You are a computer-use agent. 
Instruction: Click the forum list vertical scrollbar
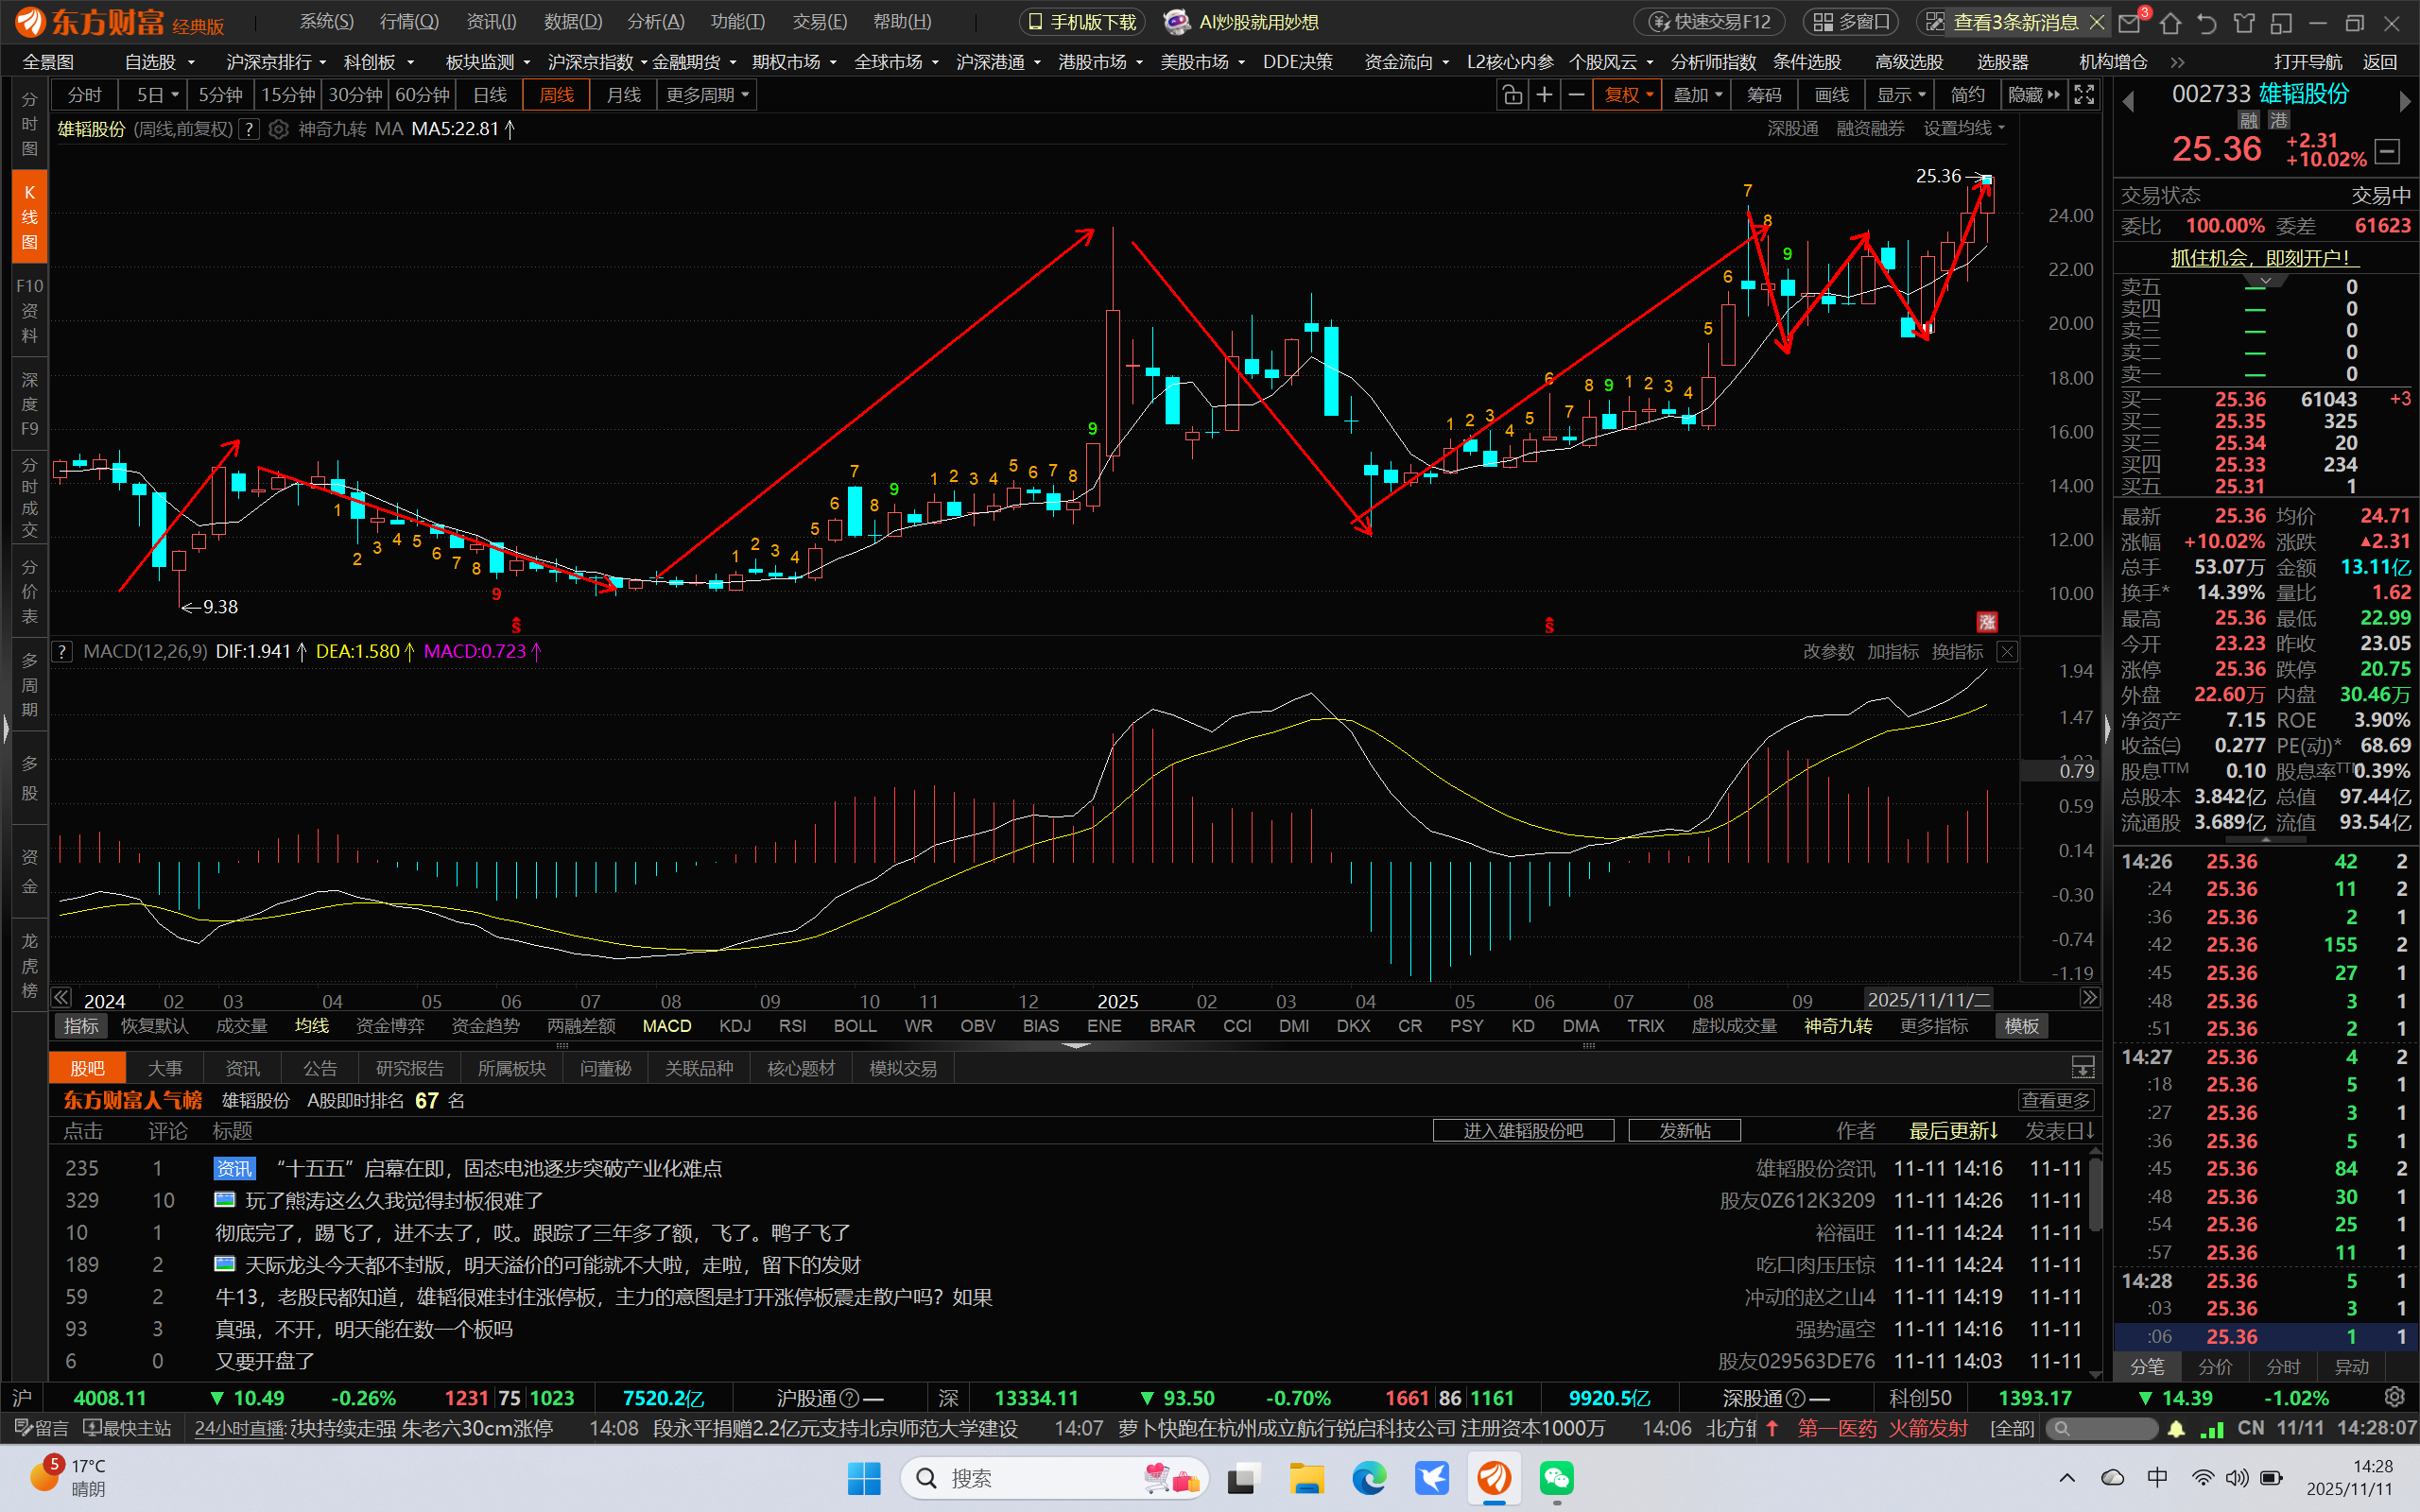pyautogui.click(x=2094, y=1195)
